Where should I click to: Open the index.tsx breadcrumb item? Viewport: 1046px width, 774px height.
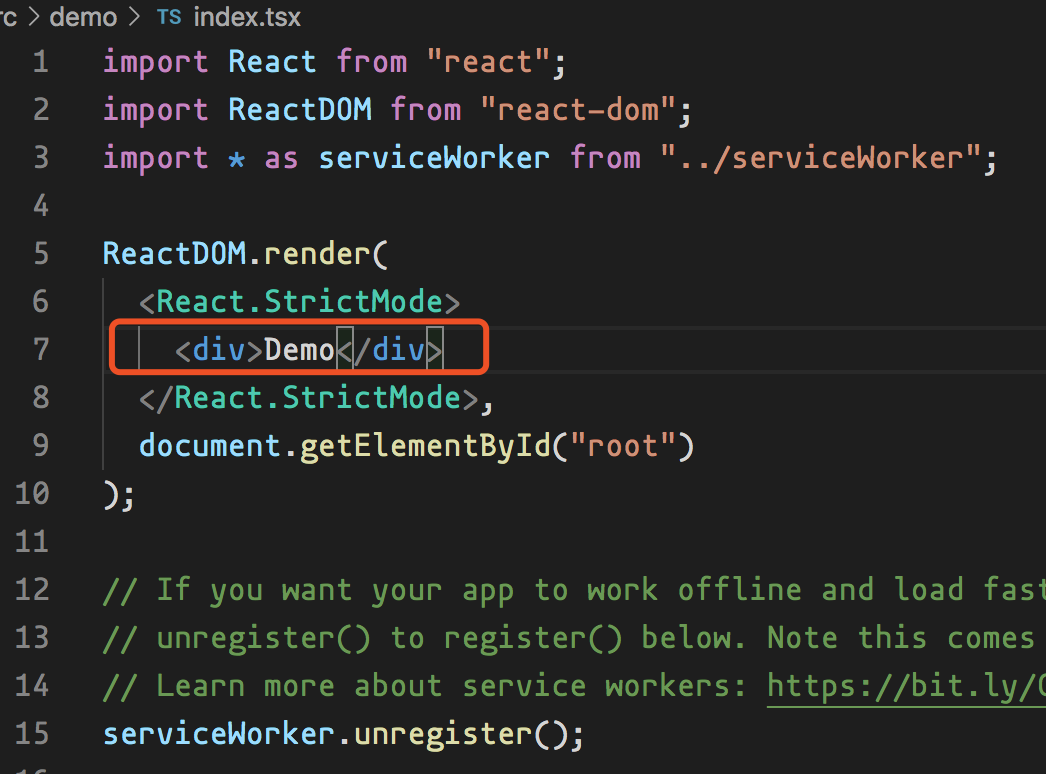(x=246, y=18)
